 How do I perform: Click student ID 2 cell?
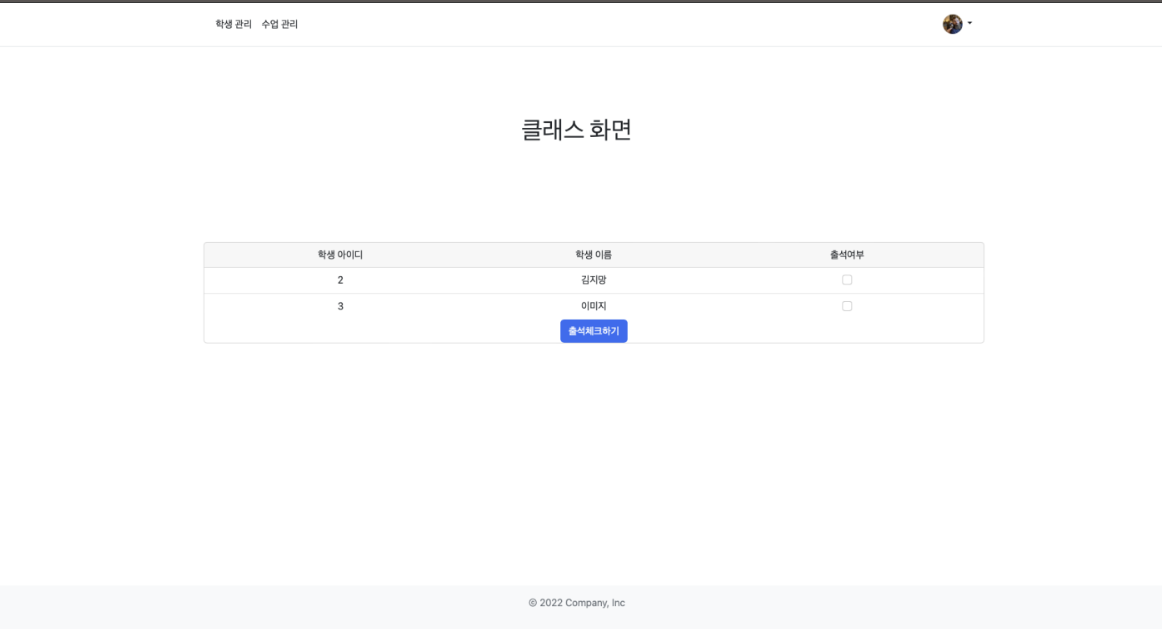pos(340,280)
